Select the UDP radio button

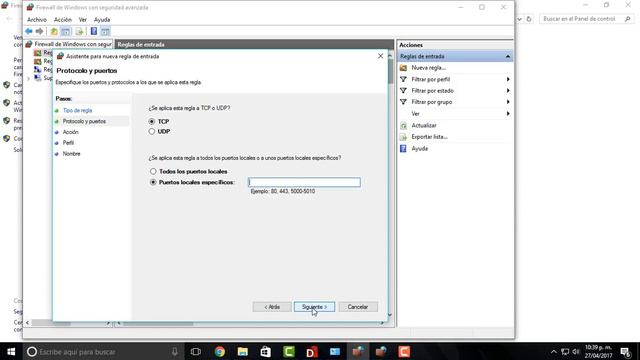coord(151,131)
